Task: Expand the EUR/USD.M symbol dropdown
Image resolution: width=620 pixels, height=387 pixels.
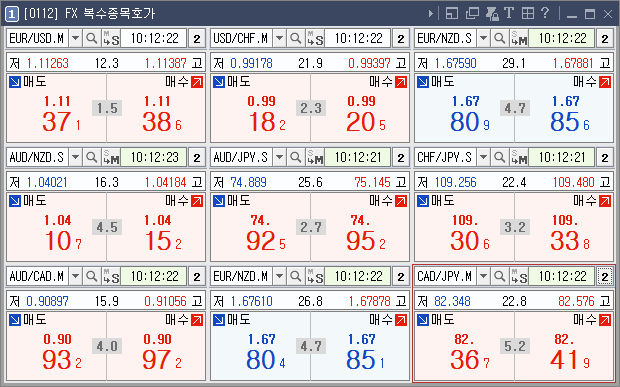Action: (76, 38)
